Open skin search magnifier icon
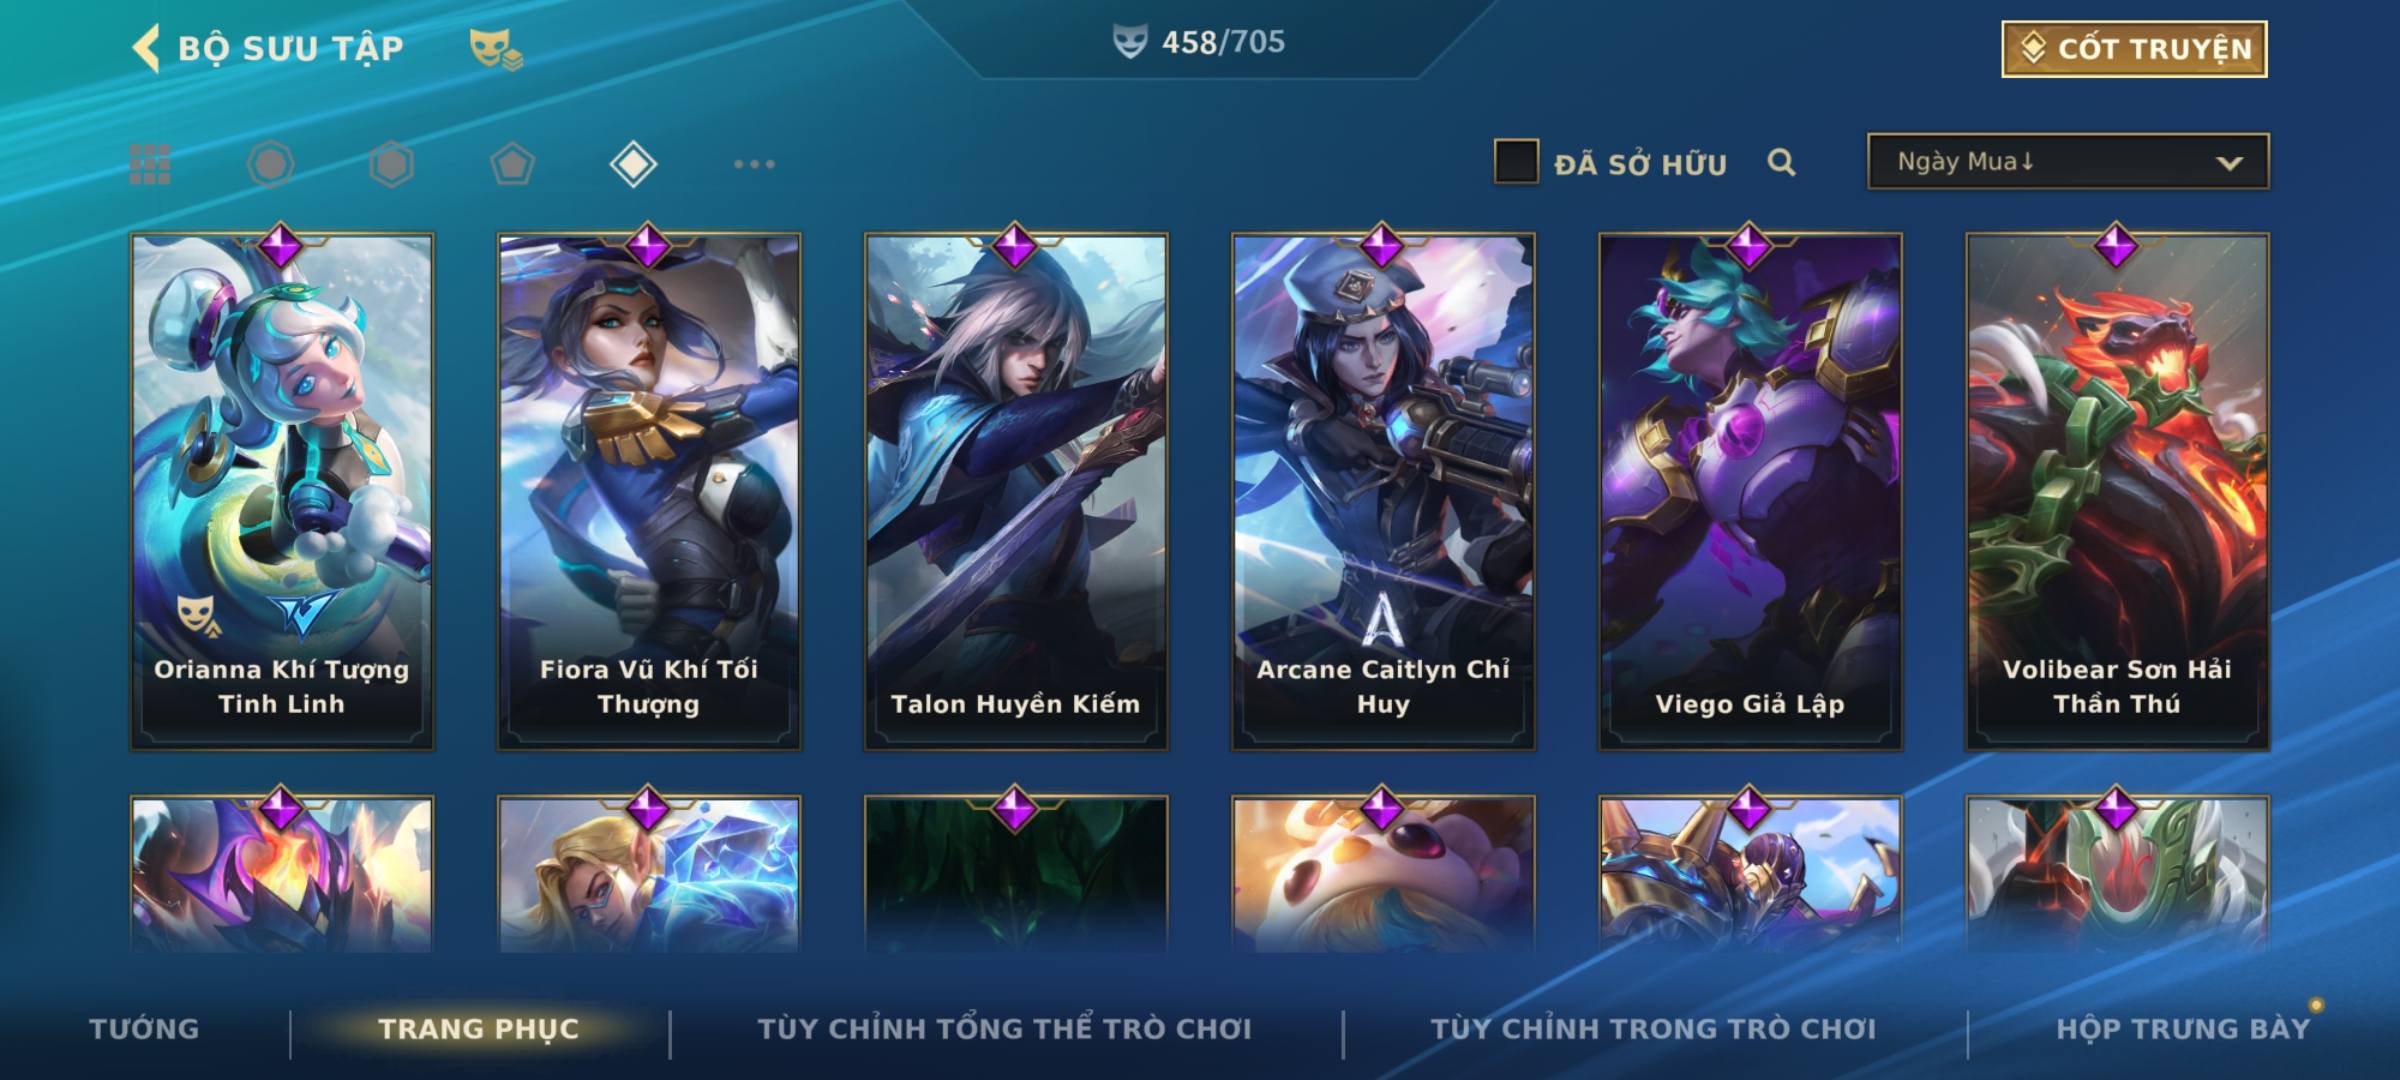The image size is (2400, 1080). (x=1781, y=163)
